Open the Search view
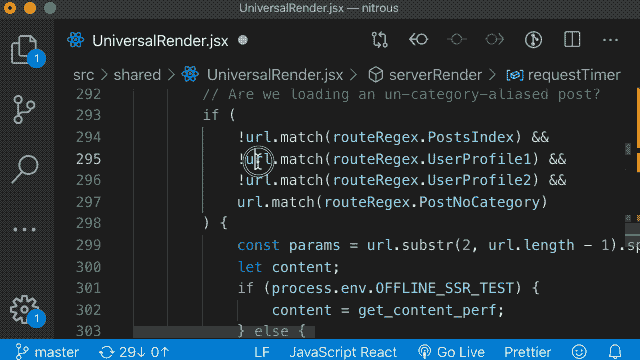640x360 pixels. point(25,169)
